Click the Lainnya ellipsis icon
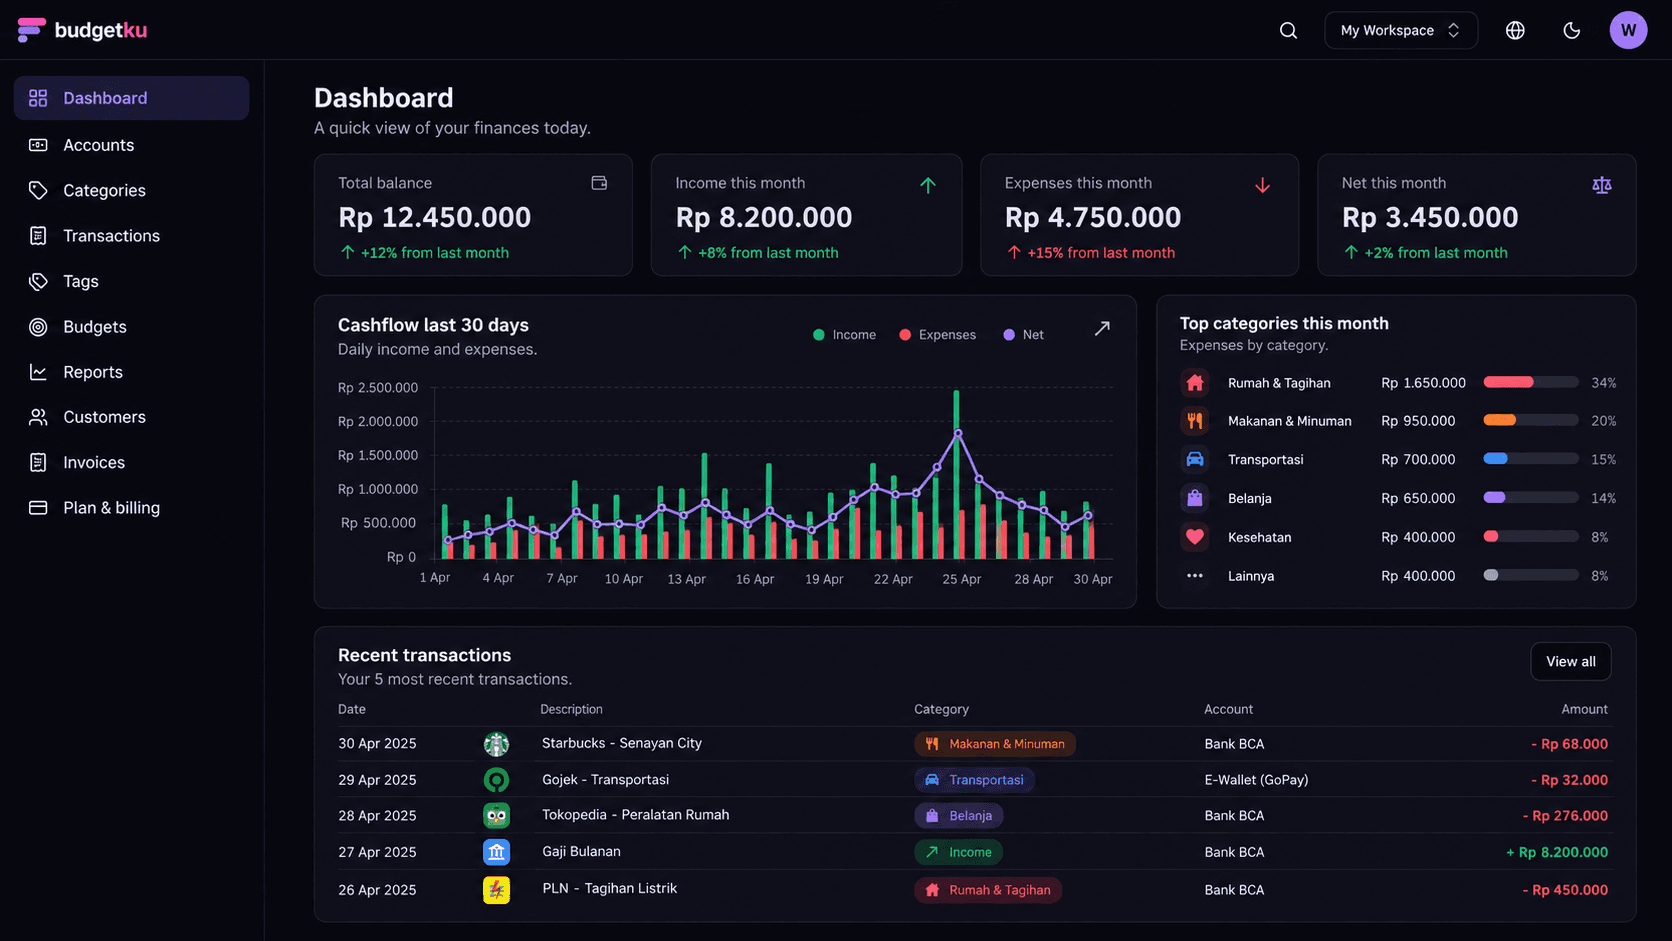Image resolution: width=1672 pixels, height=941 pixels. pos(1194,576)
